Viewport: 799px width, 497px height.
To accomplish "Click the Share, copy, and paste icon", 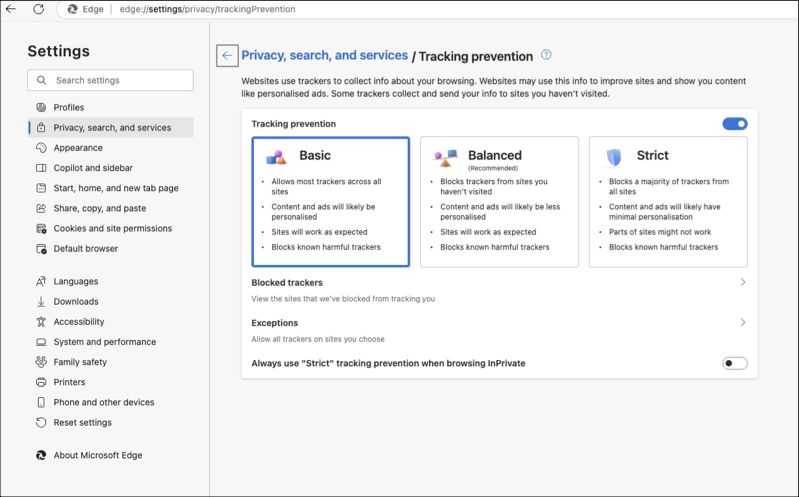I will coord(41,208).
